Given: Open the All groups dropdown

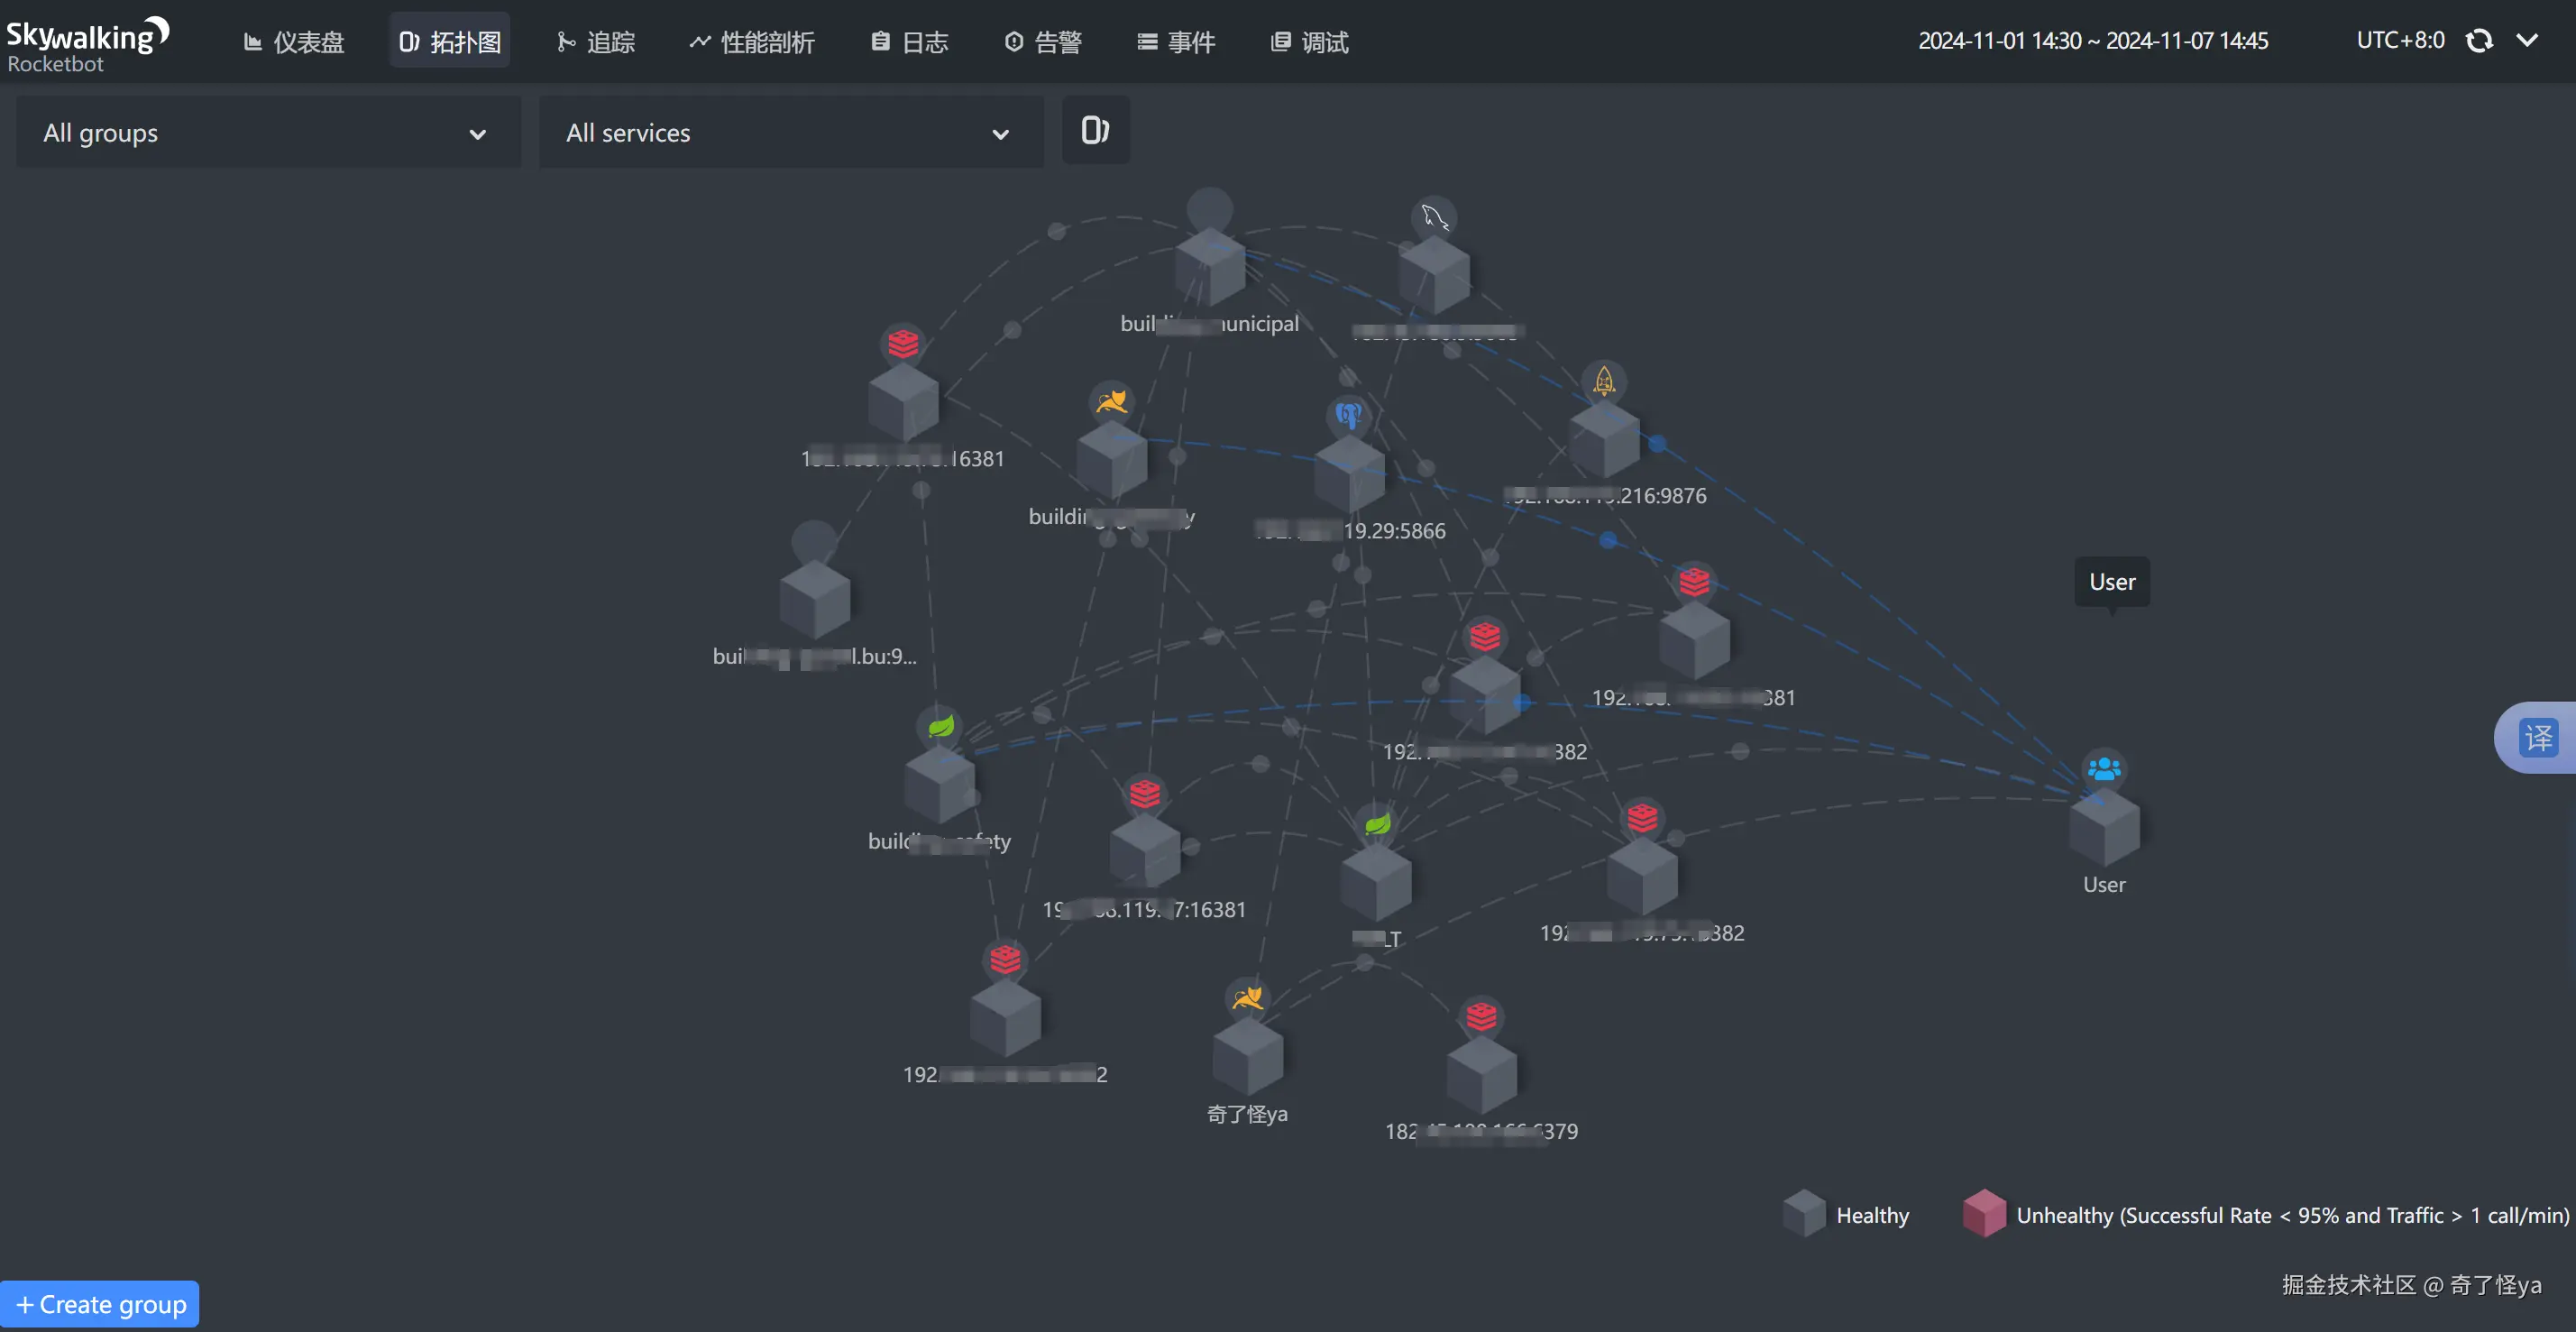Looking at the screenshot, I should tap(268, 133).
